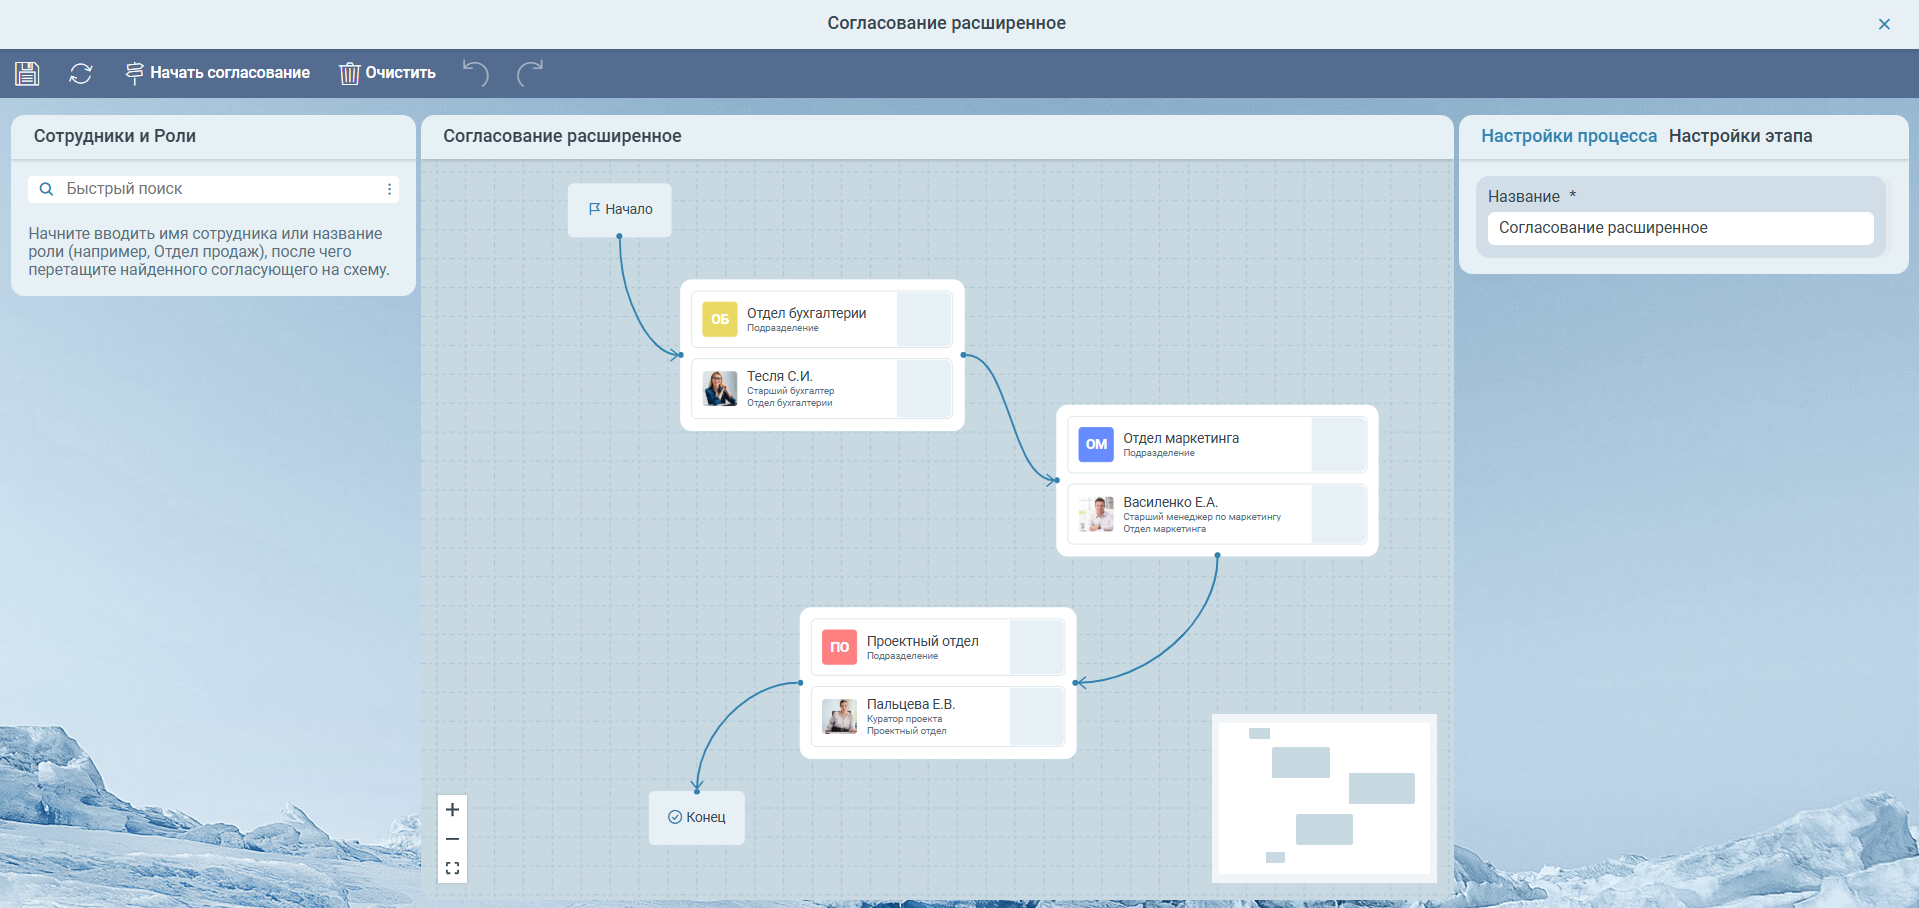1919x908 pixels.
Task: Open the quick search options menu
Action: pos(389,189)
